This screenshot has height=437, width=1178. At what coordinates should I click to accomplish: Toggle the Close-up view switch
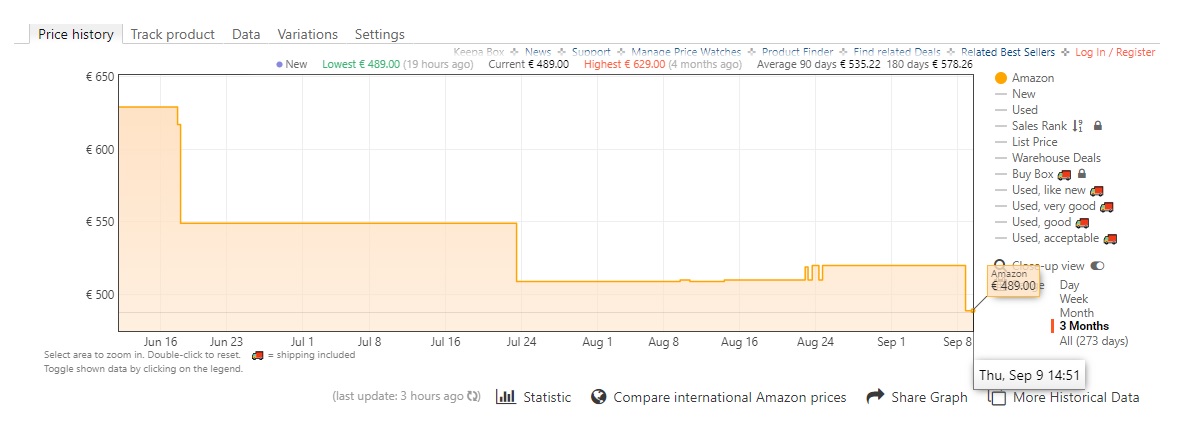(x=1097, y=266)
